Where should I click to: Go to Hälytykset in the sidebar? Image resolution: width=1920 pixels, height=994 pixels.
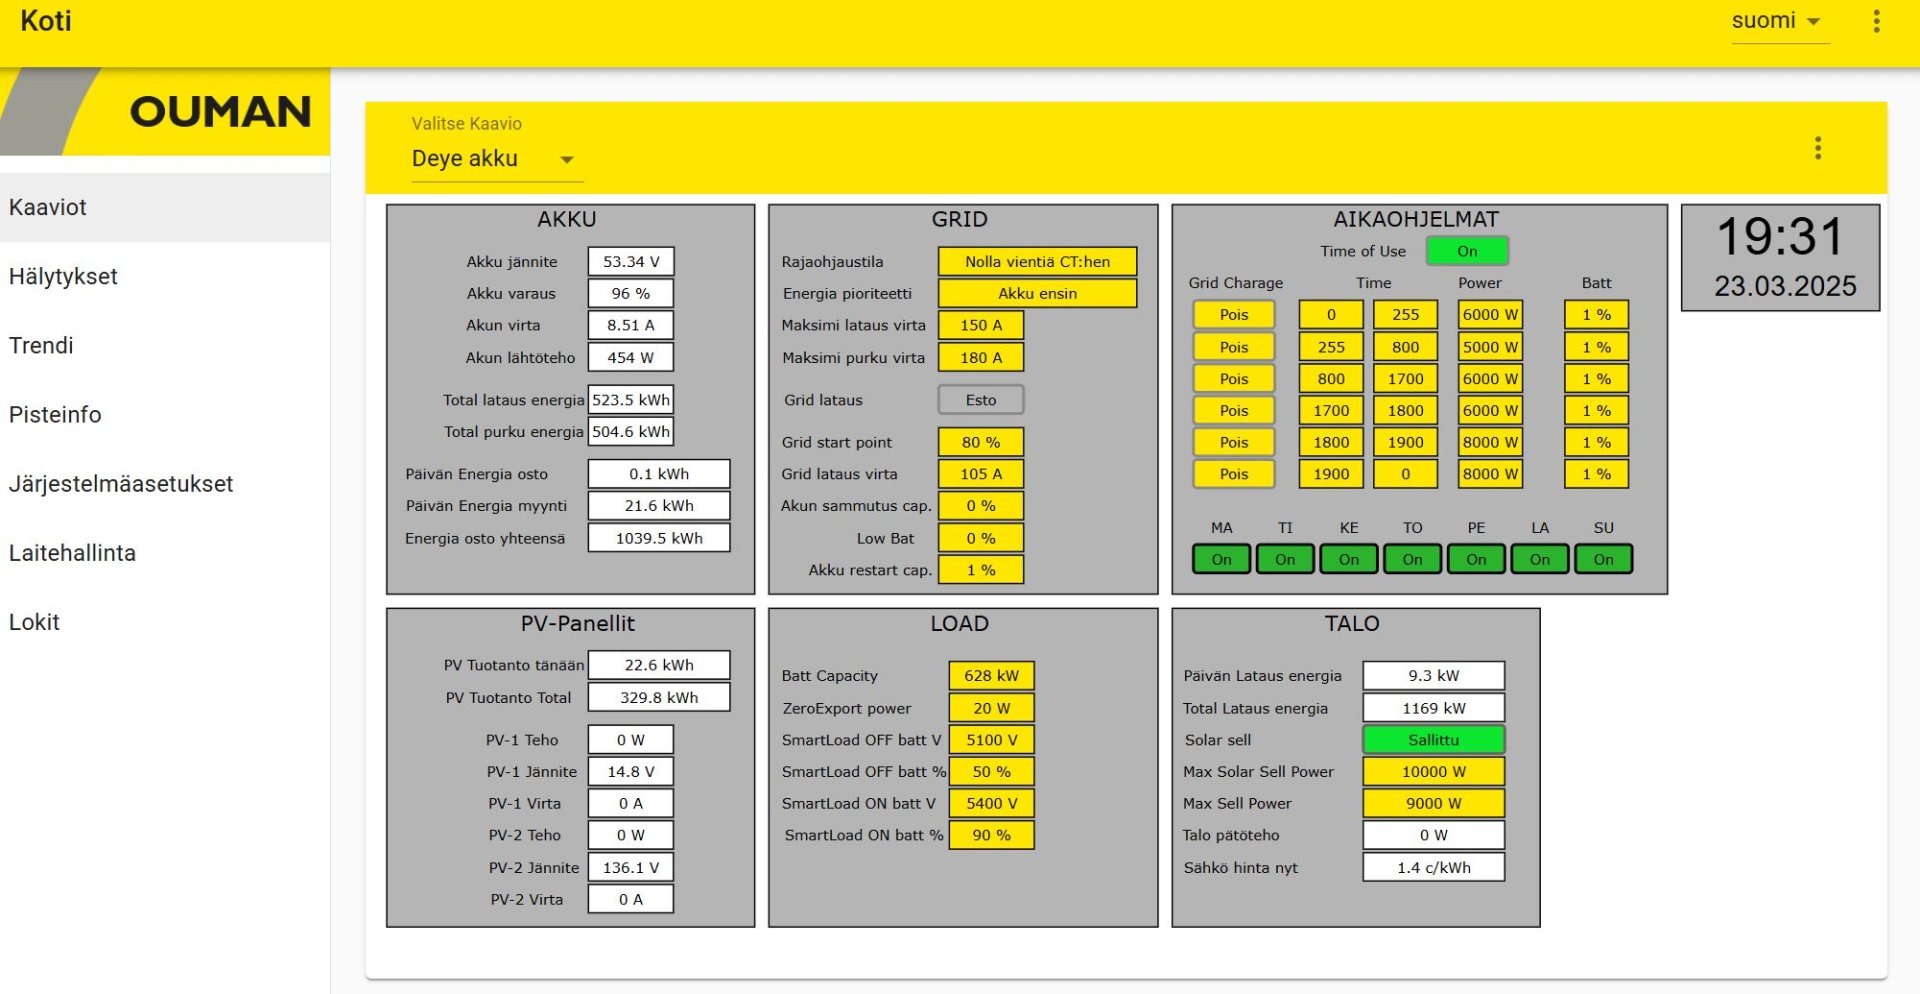[x=64, y=276]
